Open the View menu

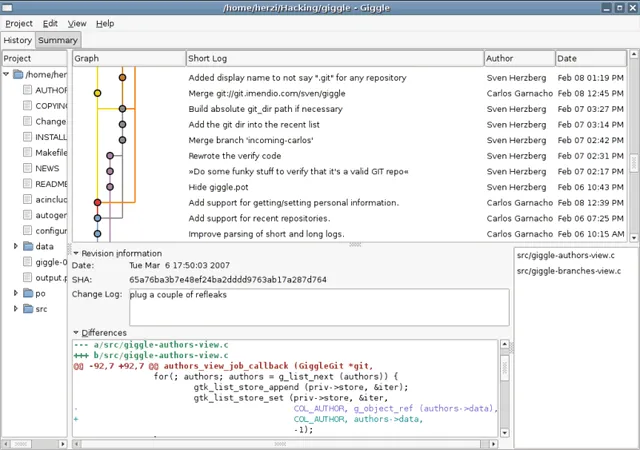pos(77,23)
